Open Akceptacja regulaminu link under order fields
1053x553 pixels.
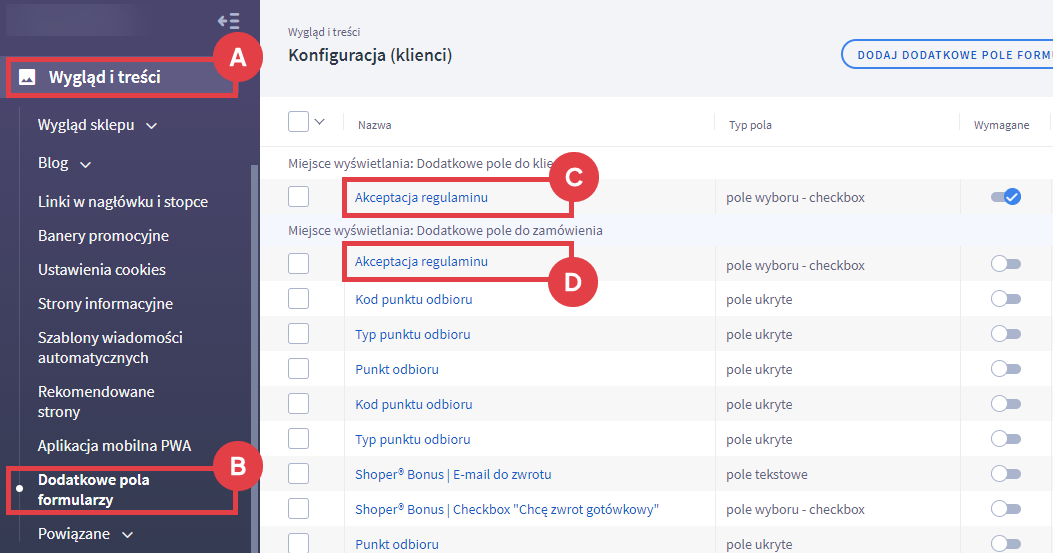click(421, 261)
